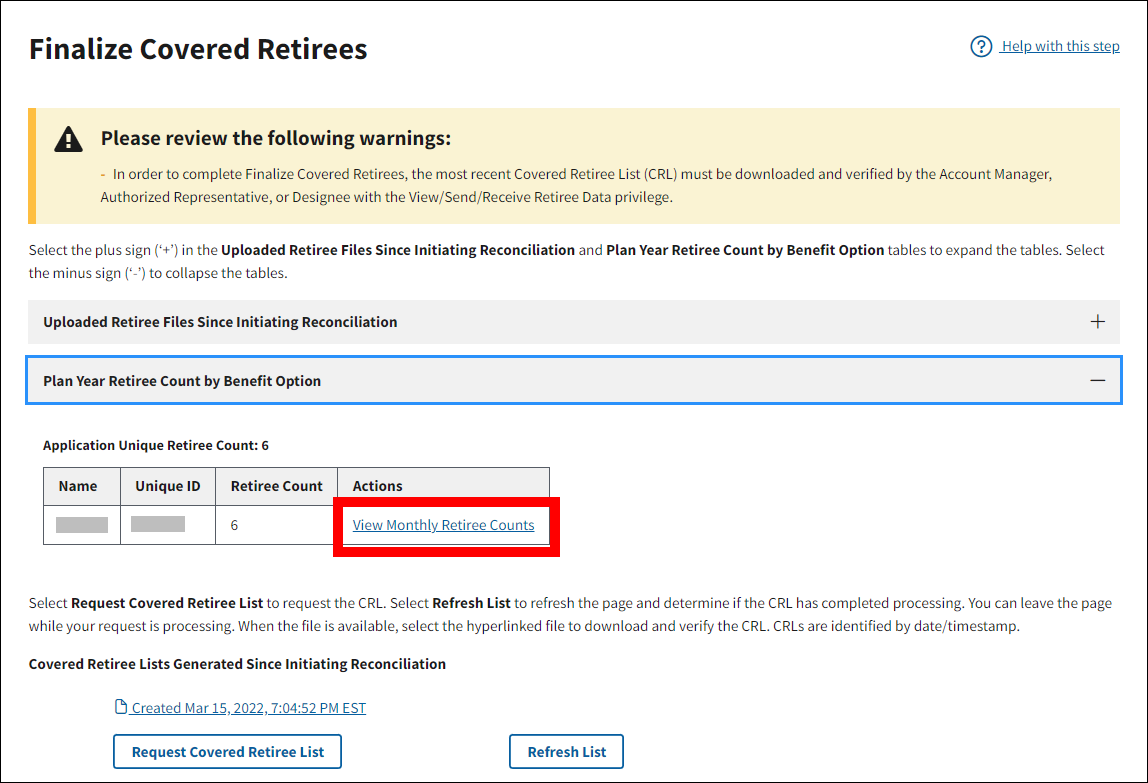
Task: Open View Monthly Retiree Counts link
Action: (x=443, y=525)
